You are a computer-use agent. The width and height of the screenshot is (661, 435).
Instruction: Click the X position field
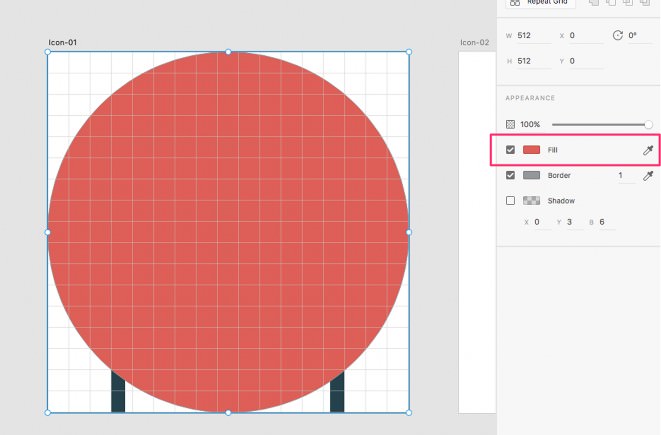586,36
